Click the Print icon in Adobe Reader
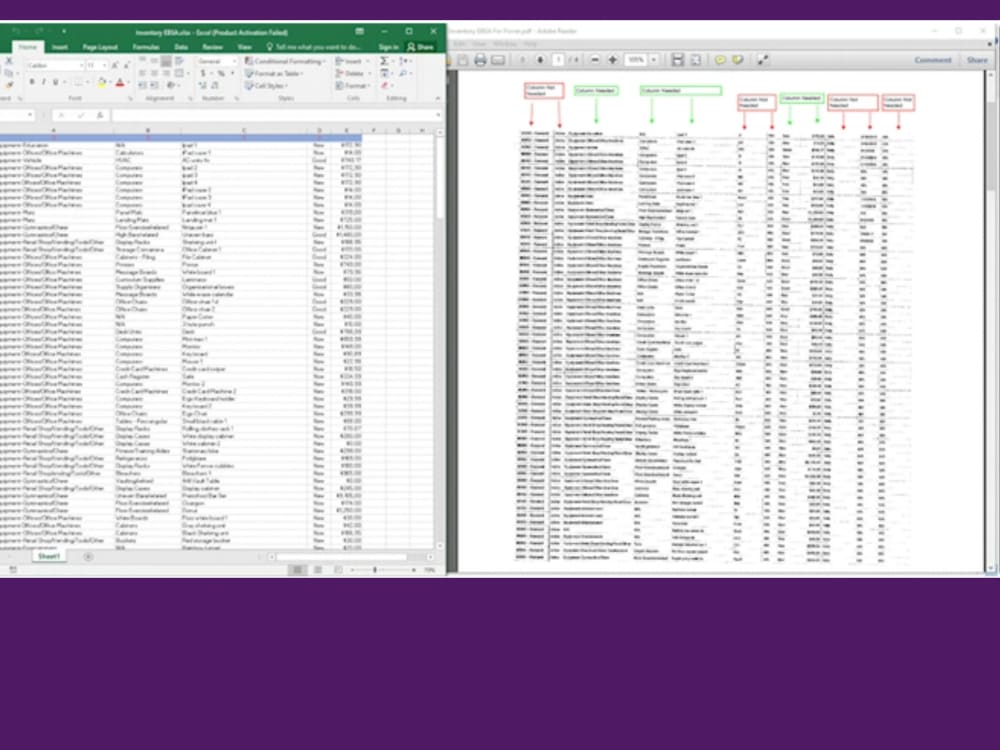 480,60
